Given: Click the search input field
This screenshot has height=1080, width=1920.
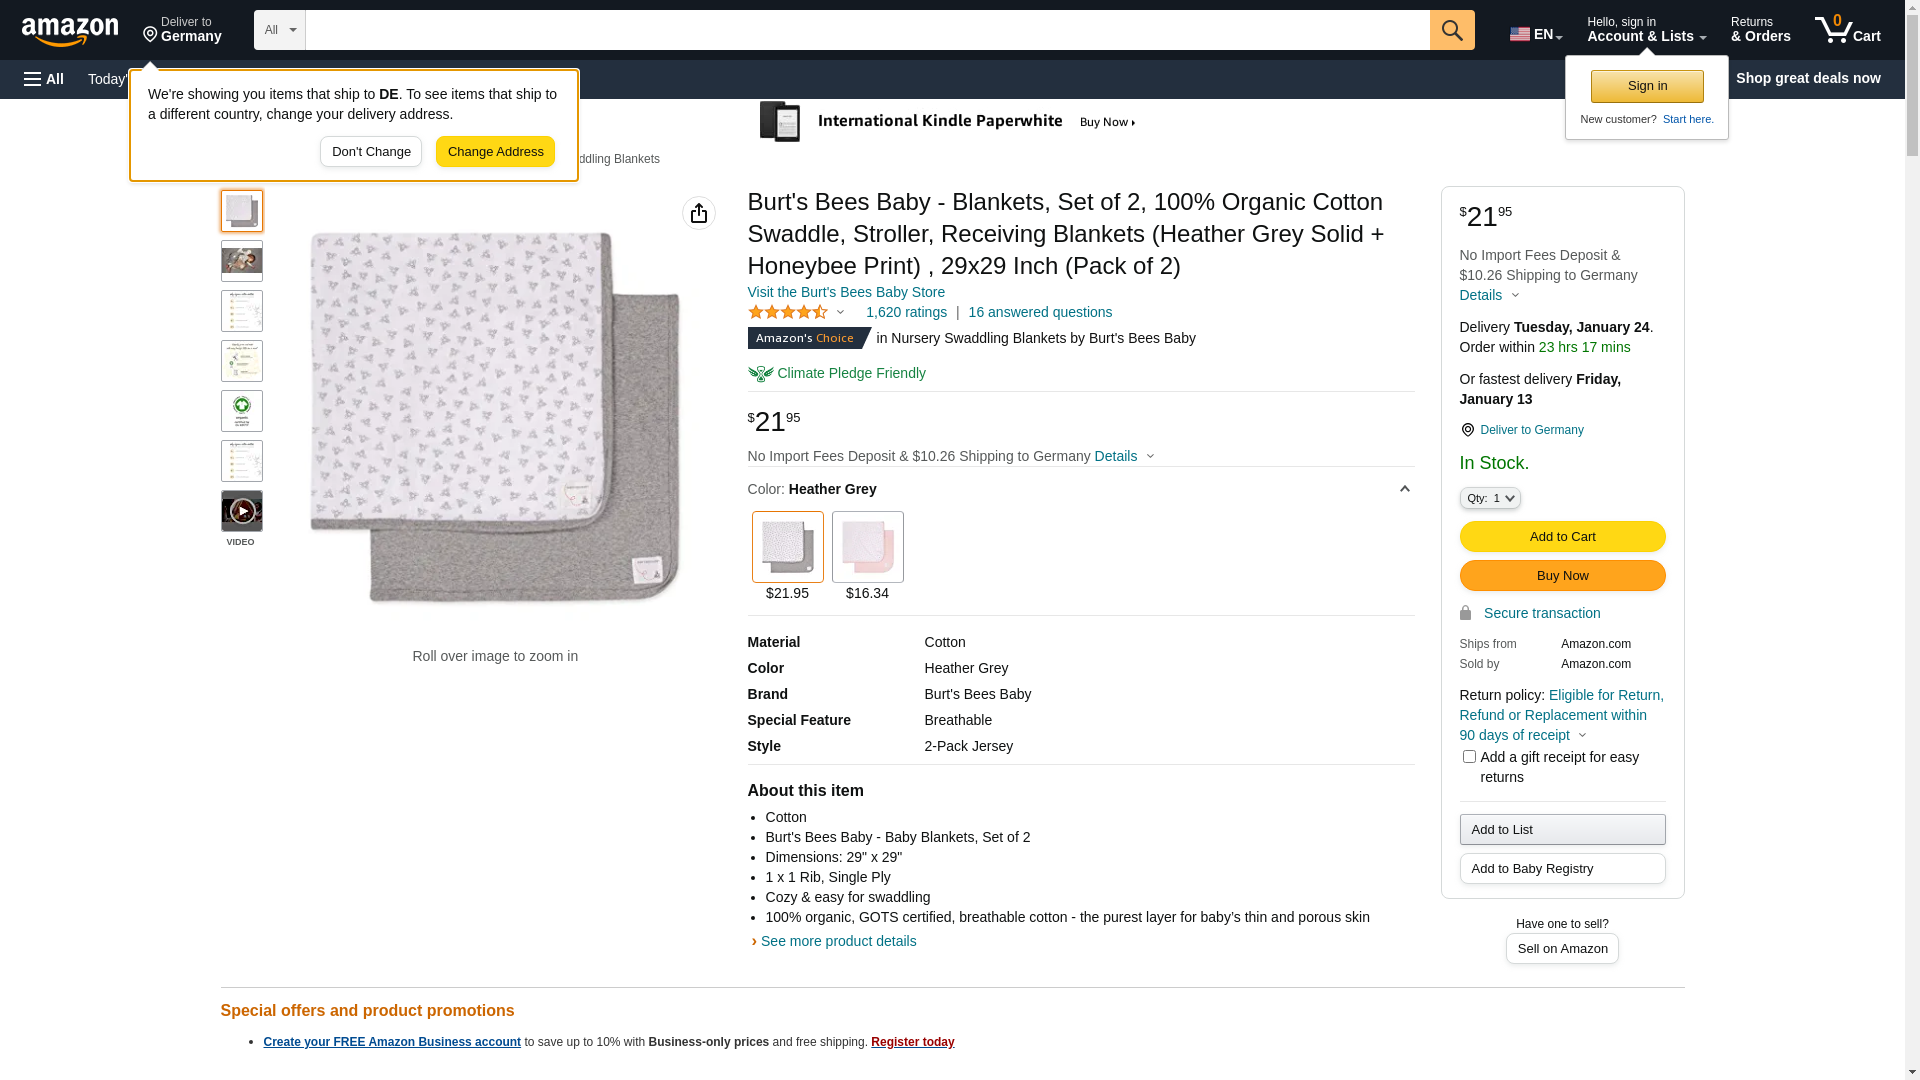Looking at the screenshot, I should point(867,30).
